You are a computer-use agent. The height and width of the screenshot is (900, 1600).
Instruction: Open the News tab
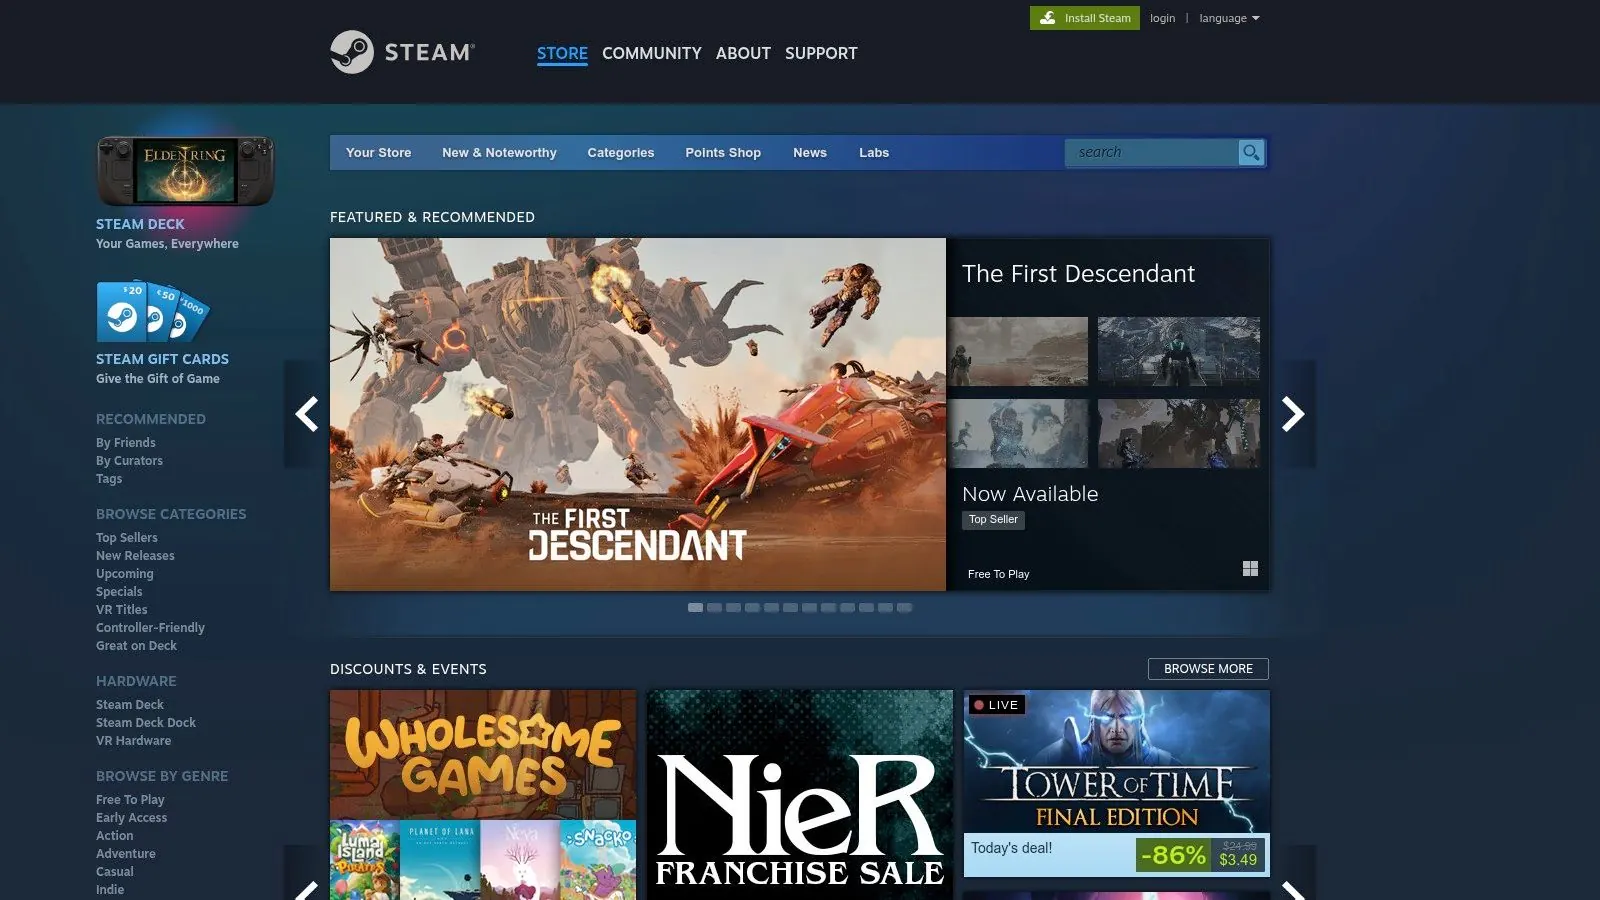coord(810,152)
